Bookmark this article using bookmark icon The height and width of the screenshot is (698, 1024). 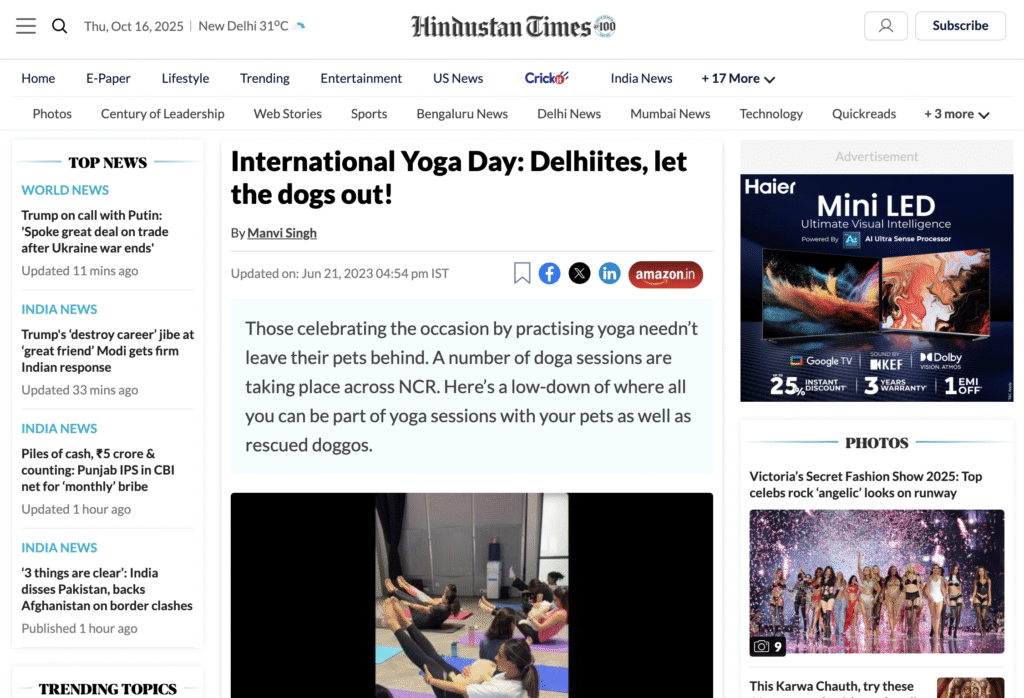click(522, 273)
